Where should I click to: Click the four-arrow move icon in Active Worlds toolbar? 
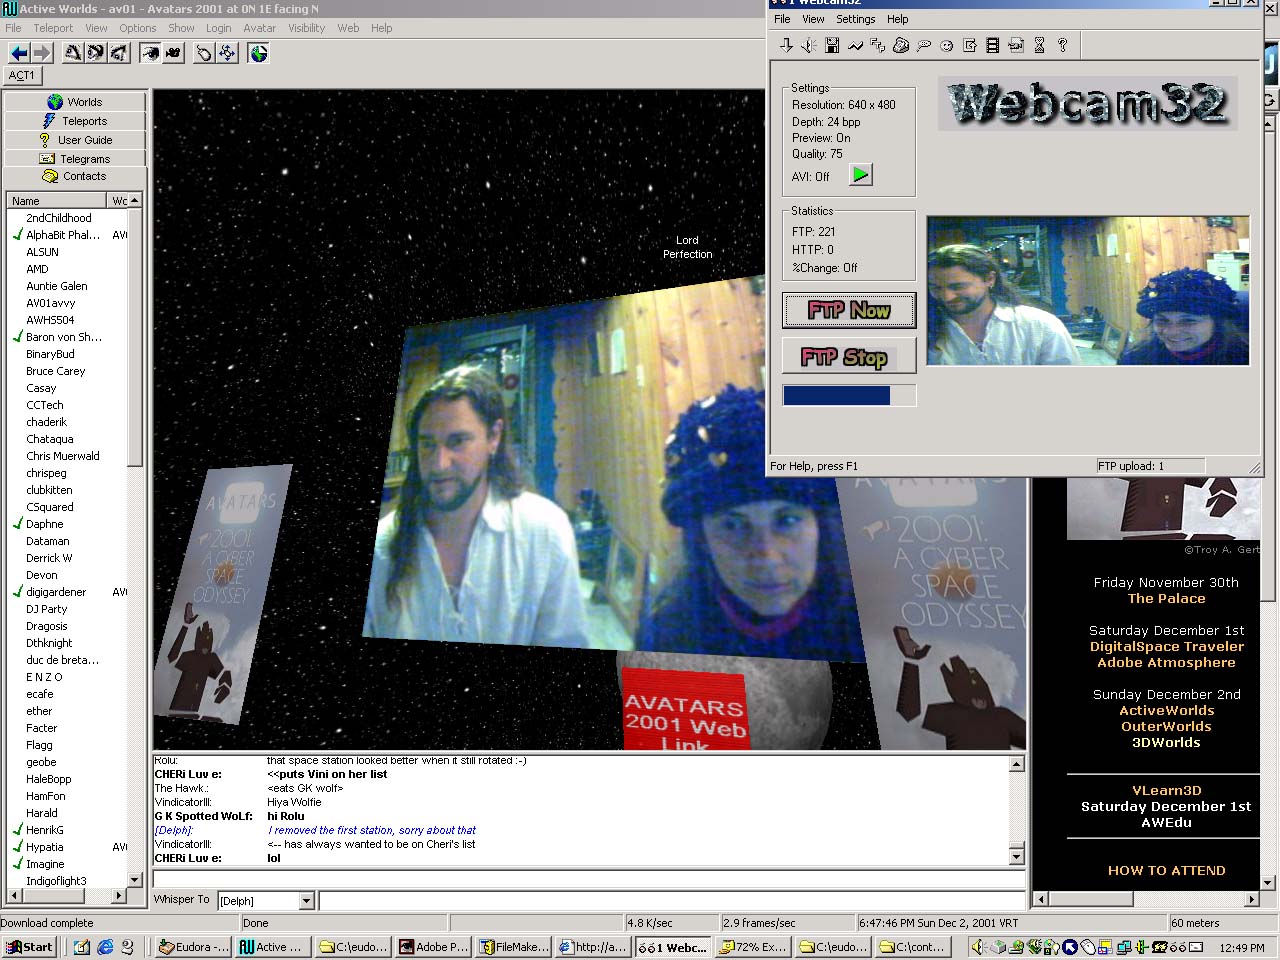pos(228,53)
